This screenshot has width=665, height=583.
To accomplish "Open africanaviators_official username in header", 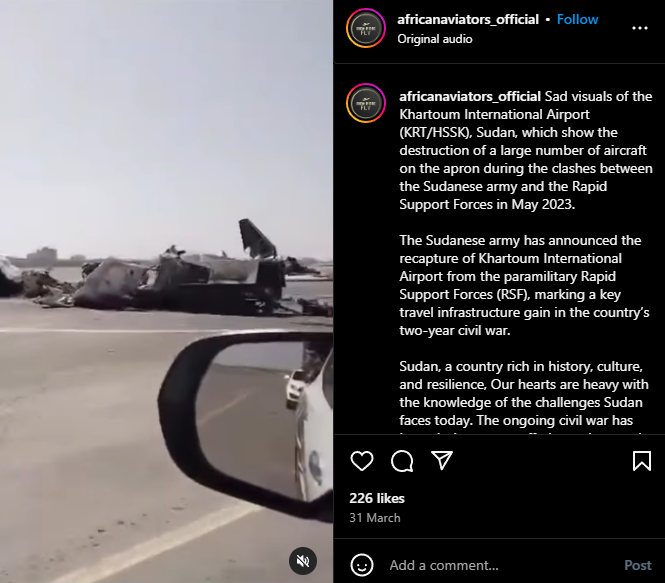I will click(x=468, y=20).
